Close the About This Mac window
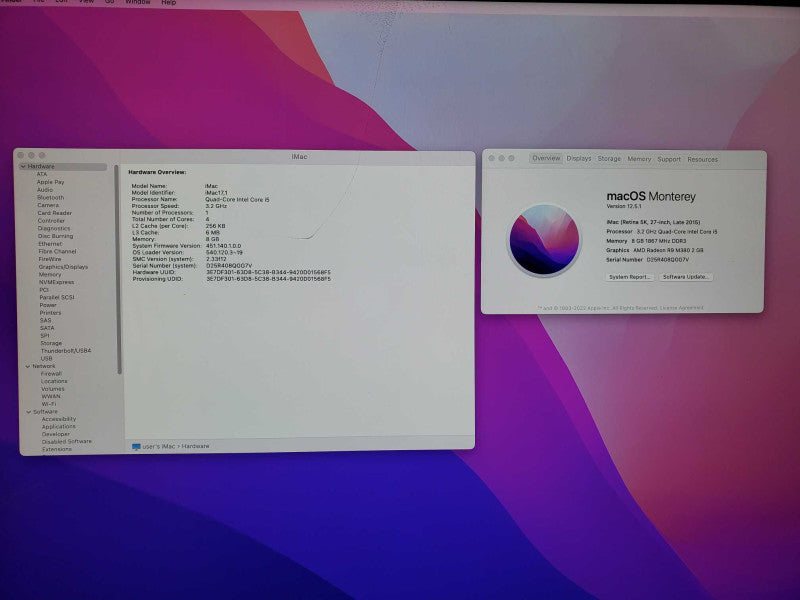Screen dimensions: 800x600 click(x=491, y=158)
